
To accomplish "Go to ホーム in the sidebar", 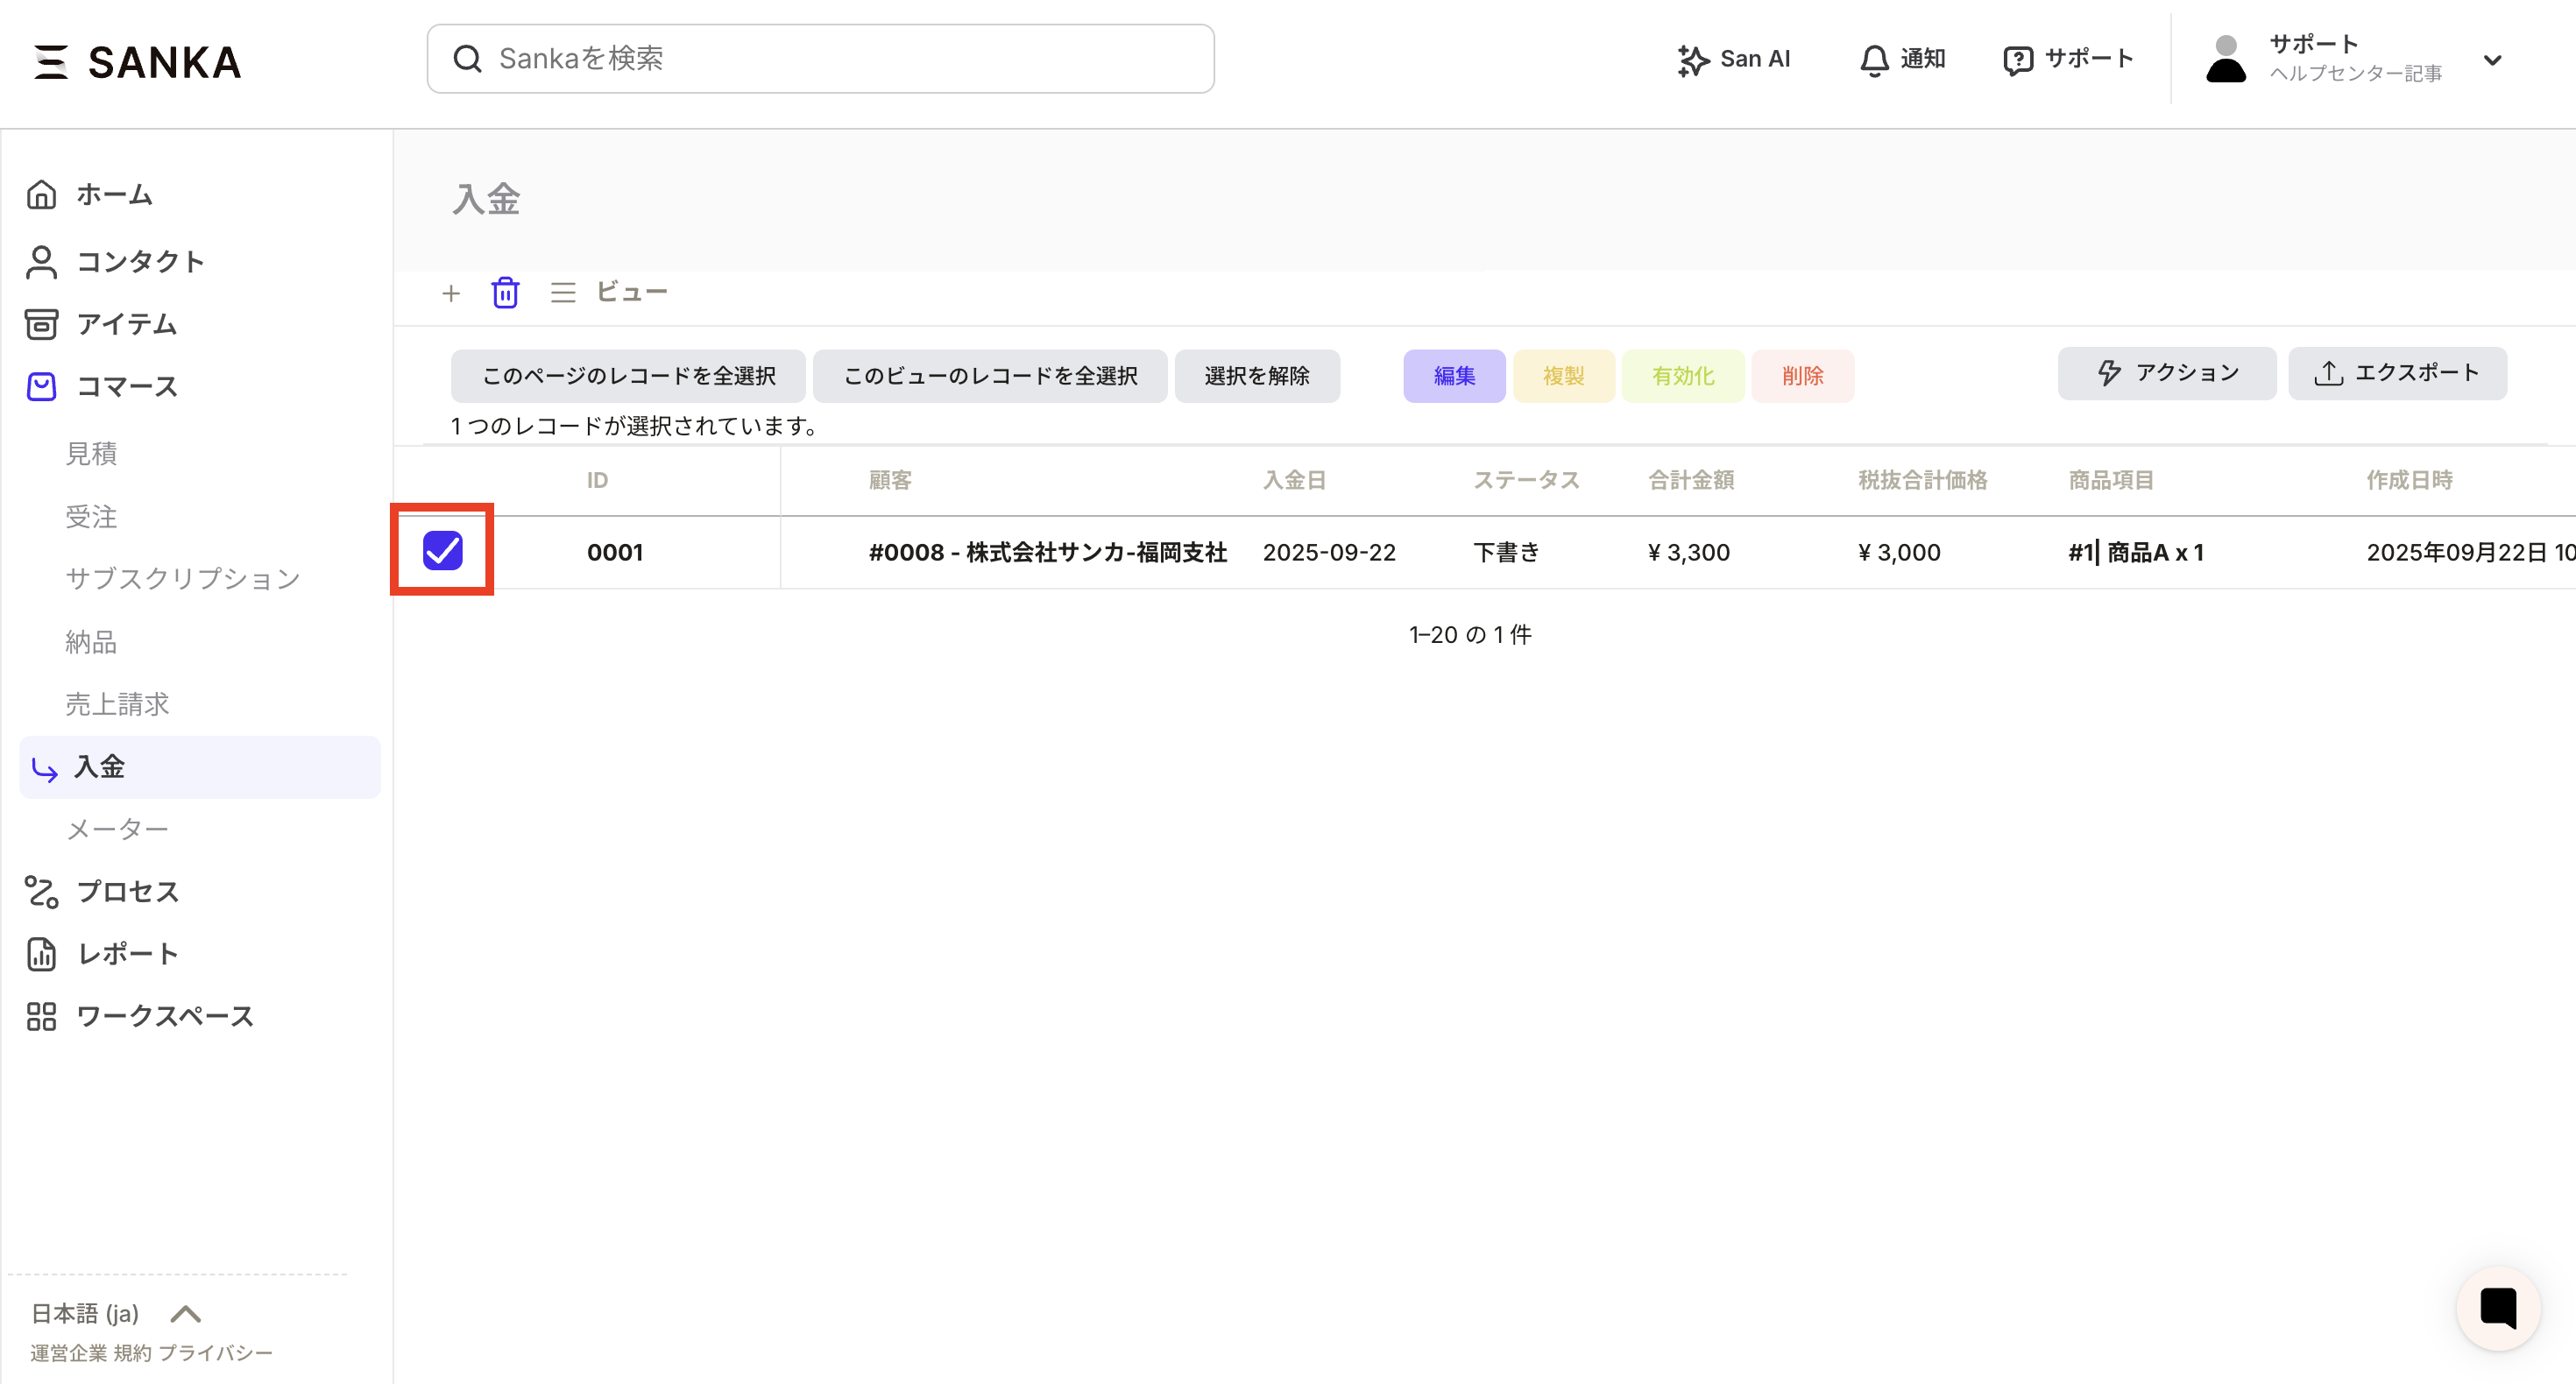I will tap(113, 194).
